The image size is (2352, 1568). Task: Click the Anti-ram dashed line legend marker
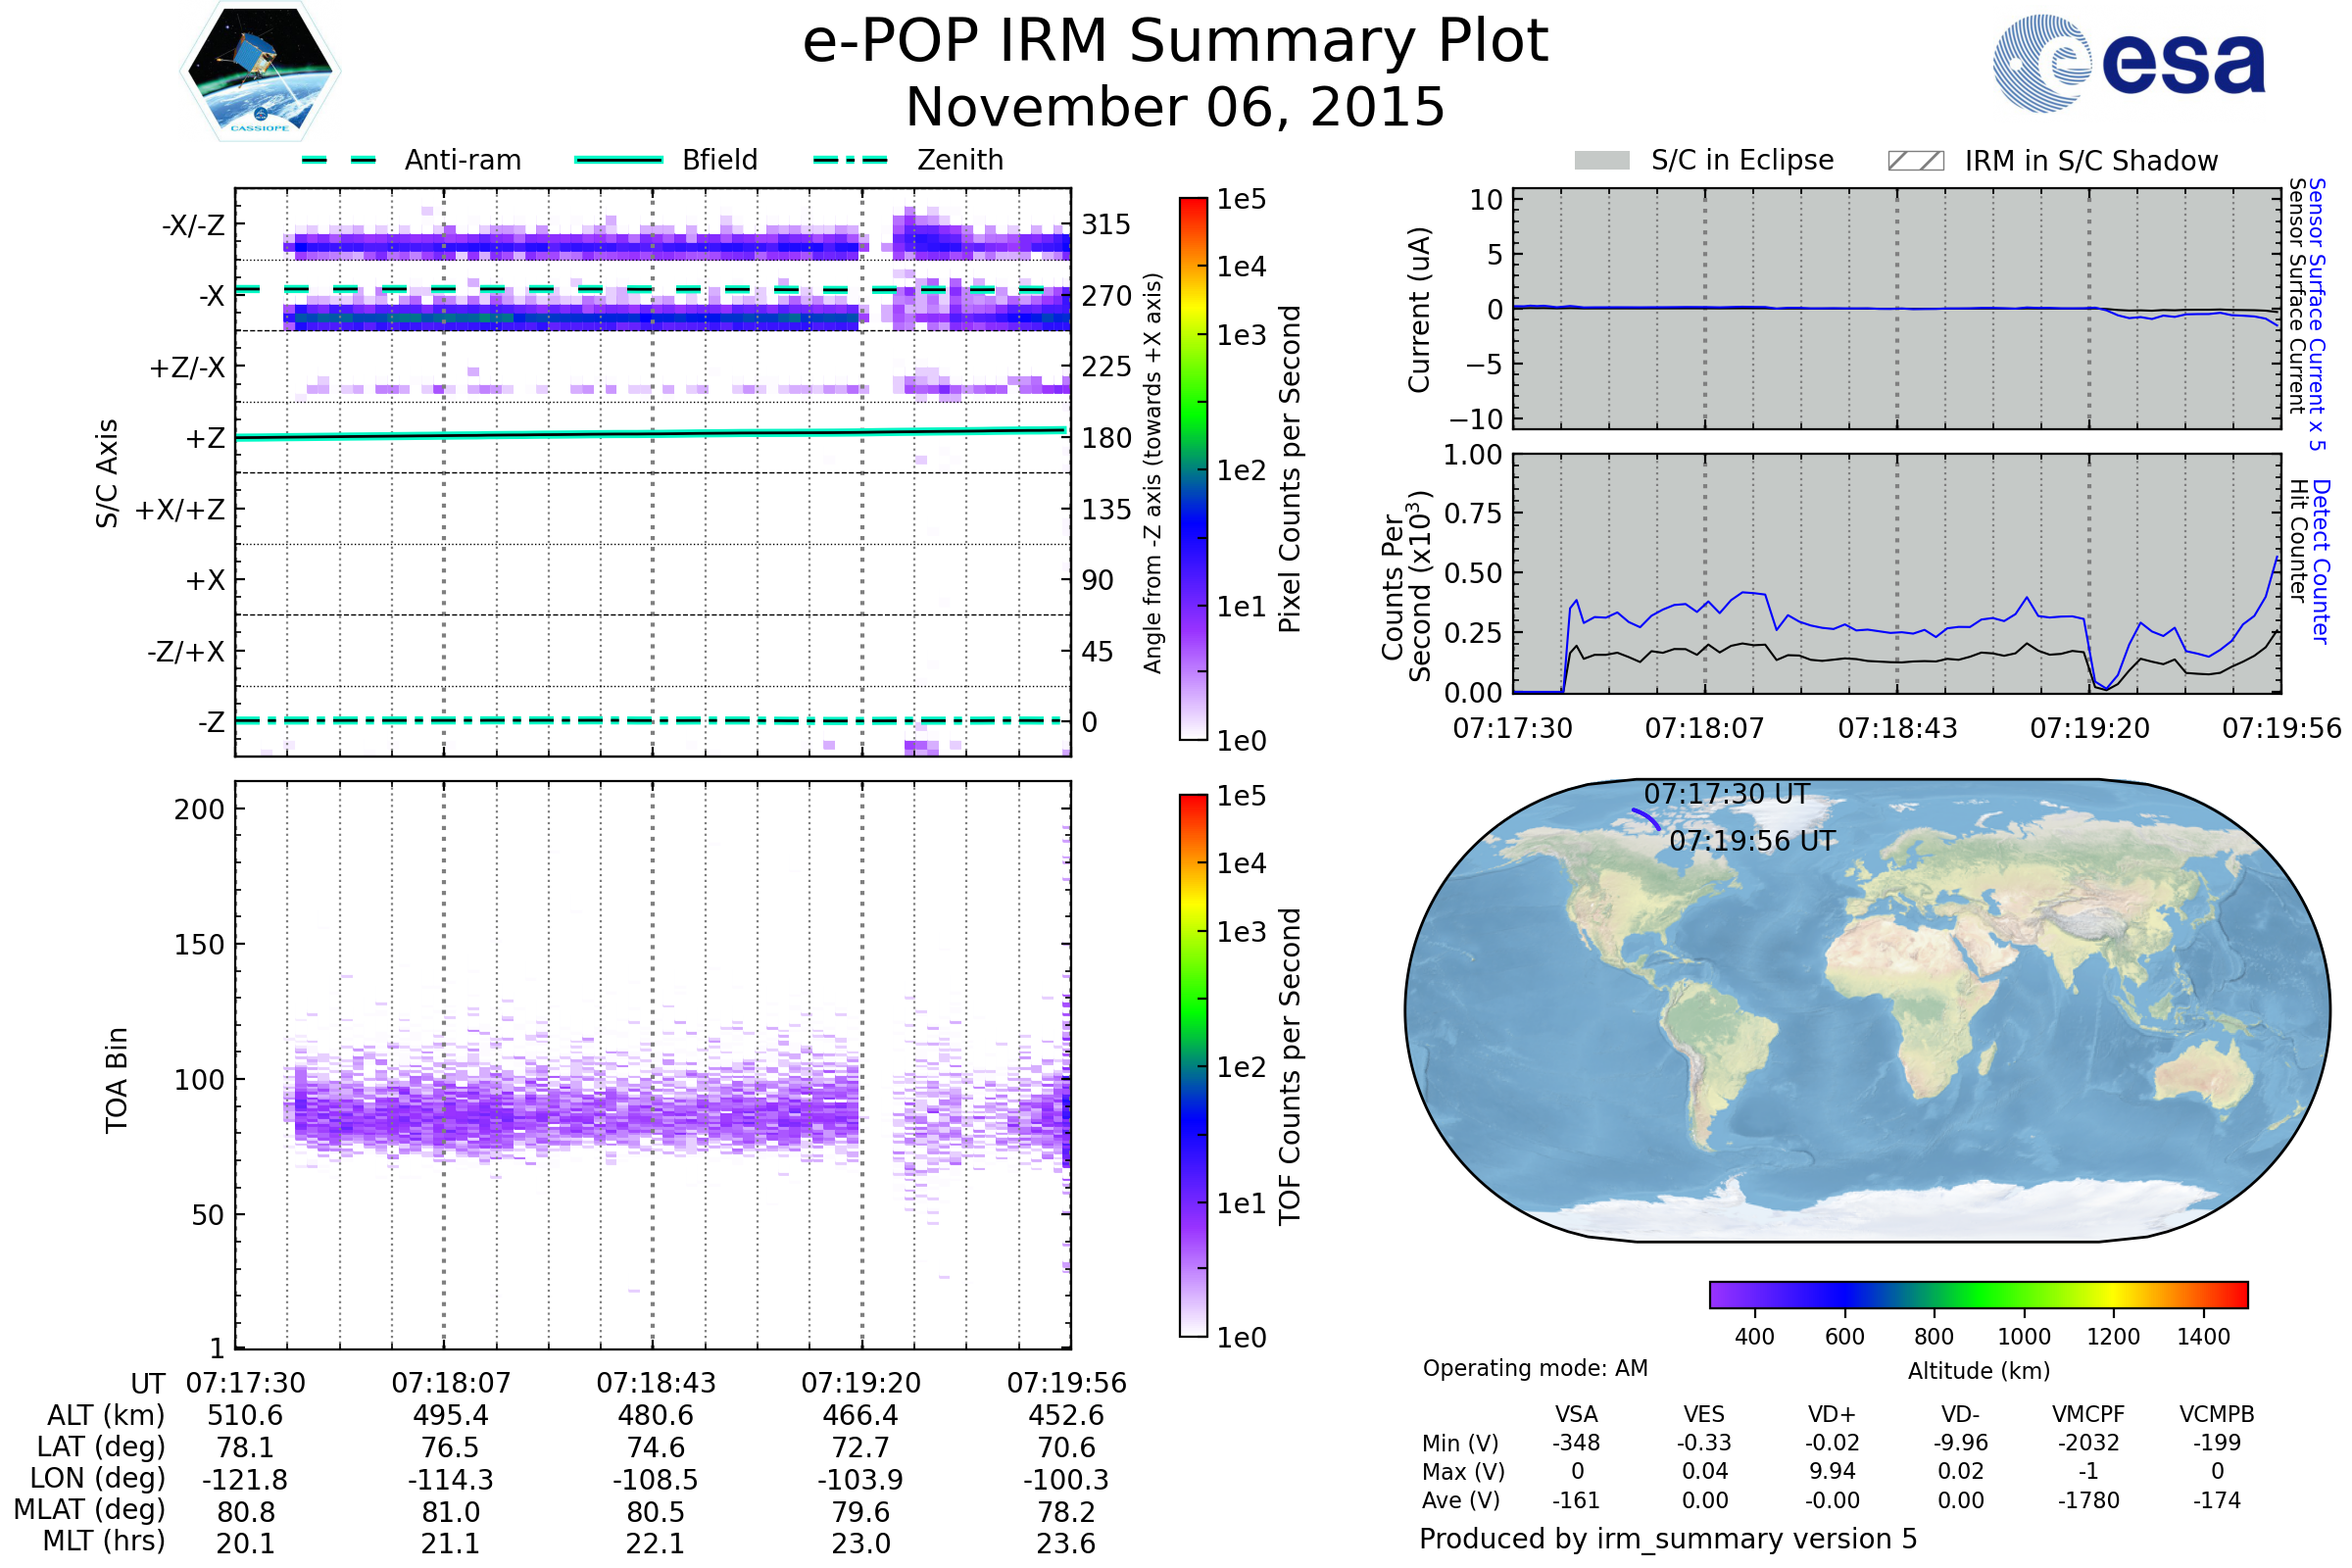(339, 160)
